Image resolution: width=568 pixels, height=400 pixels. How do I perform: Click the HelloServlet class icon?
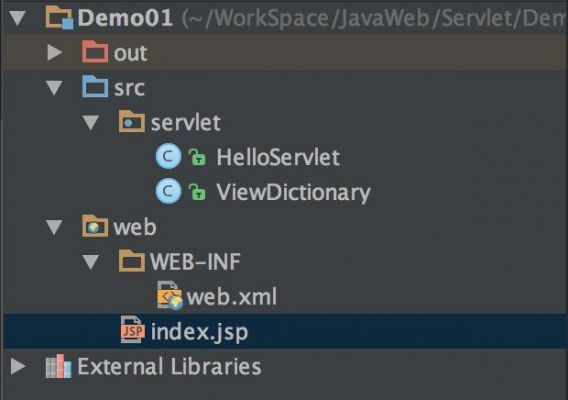click(x=168, y=157)
